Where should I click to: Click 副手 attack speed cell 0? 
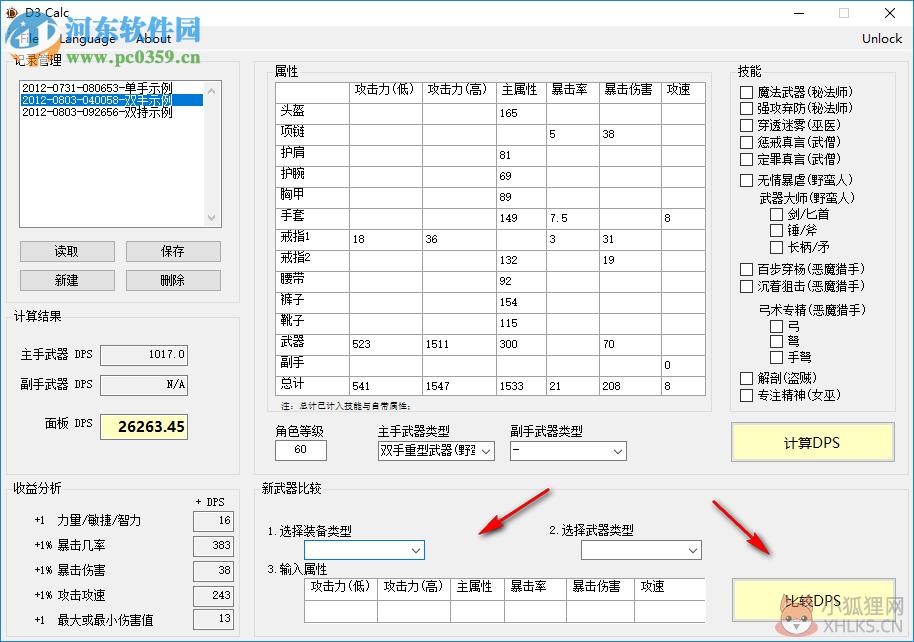[x=683, y=365]
